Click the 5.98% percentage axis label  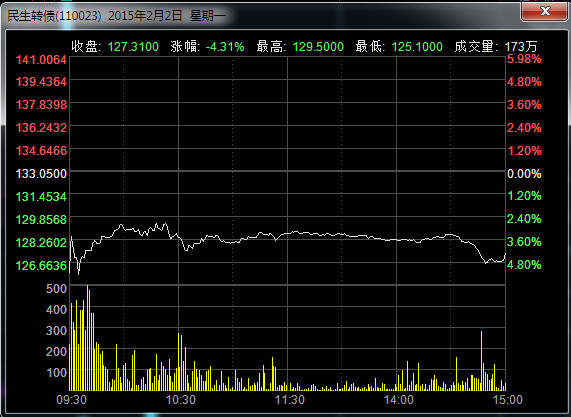[x=524, y=59]
